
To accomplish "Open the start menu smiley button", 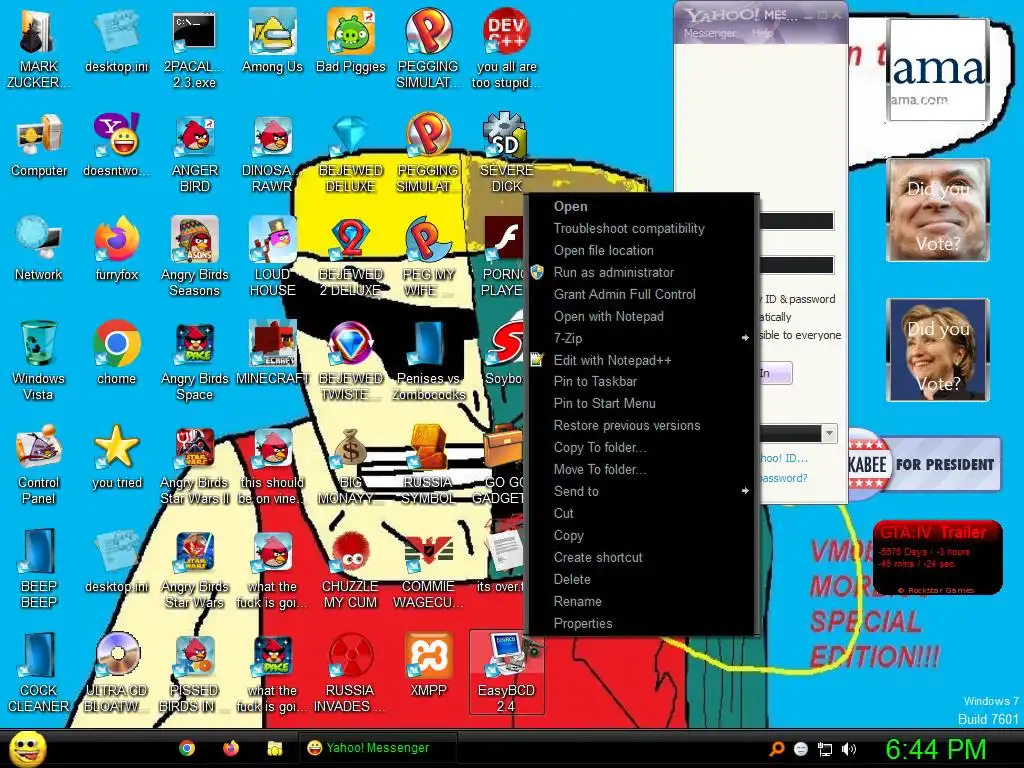I will 27,748.
